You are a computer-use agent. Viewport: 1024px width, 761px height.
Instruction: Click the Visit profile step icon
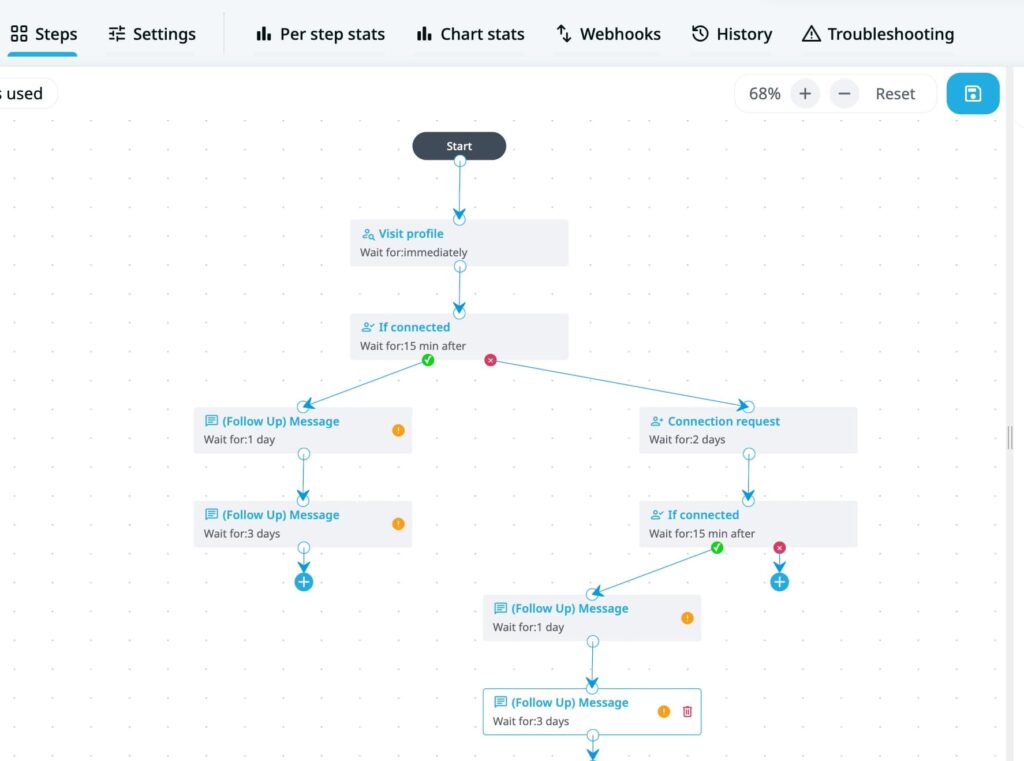[x=370, y=233]
